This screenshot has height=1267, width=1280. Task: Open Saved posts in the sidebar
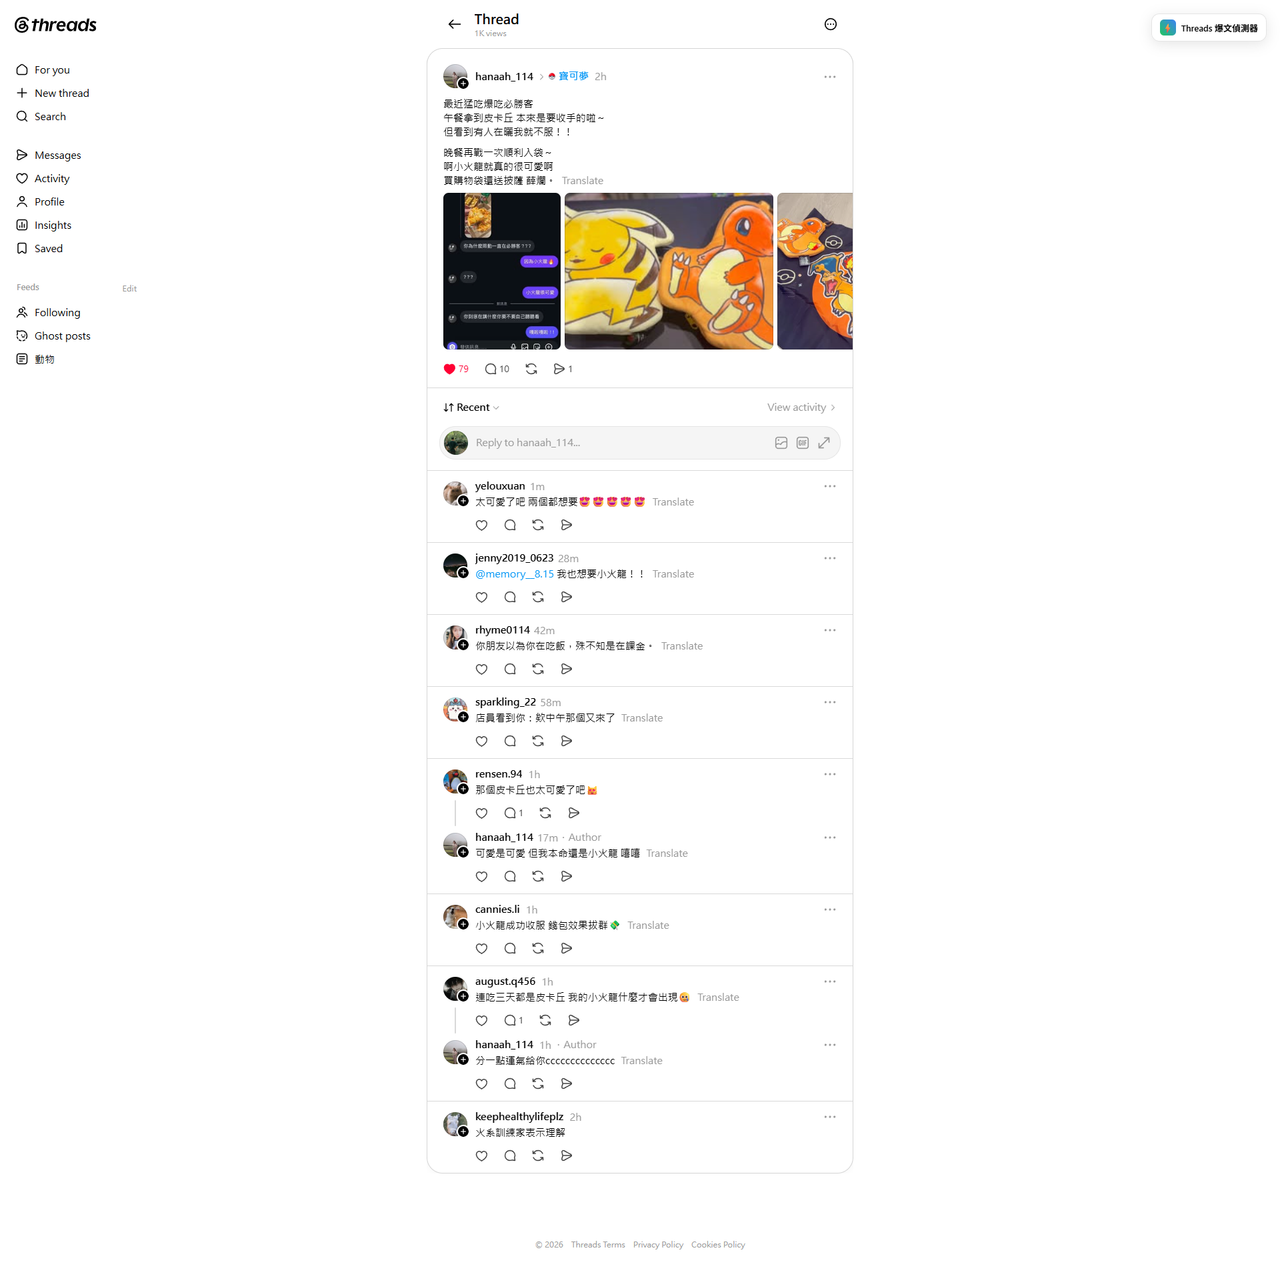[x=40, y=248]
